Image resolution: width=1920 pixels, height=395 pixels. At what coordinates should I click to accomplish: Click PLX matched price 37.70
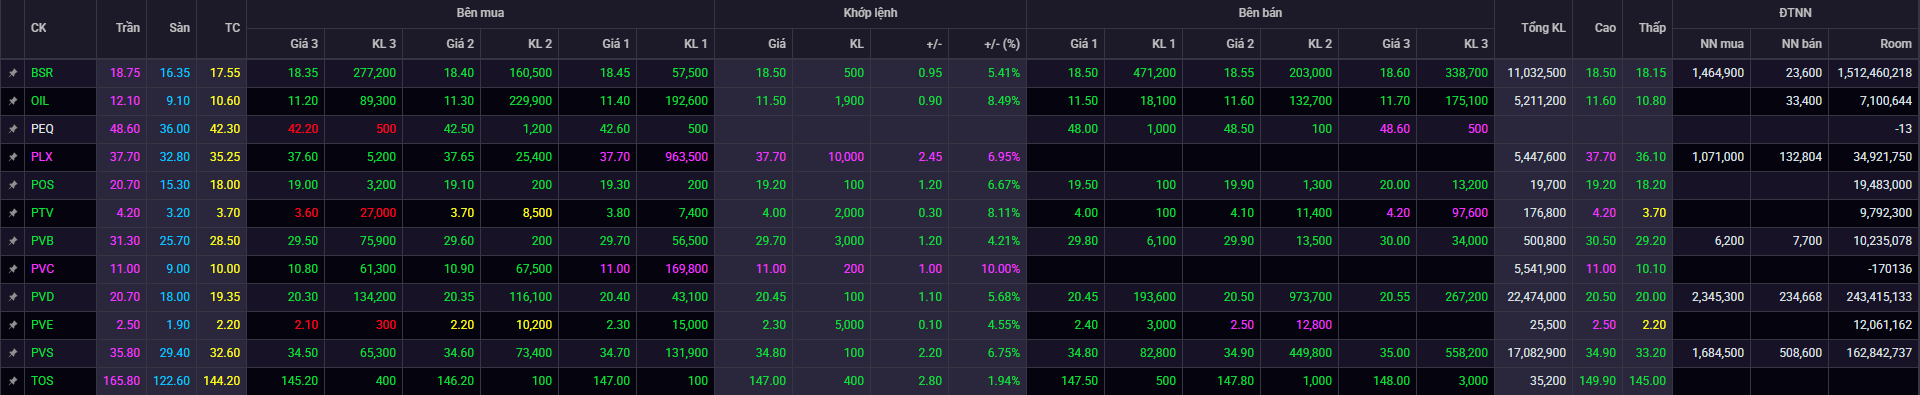coord(771,157)
